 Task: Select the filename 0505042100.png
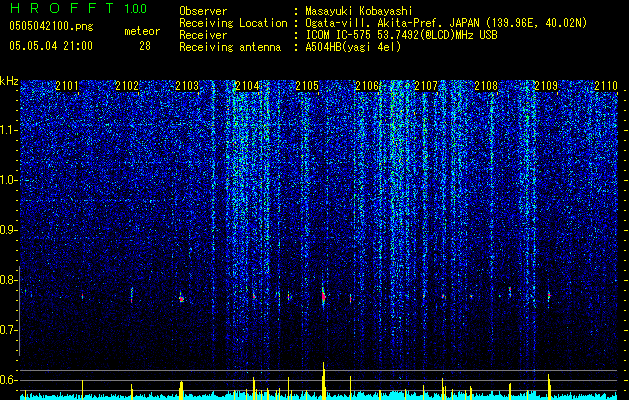pyautogui.click(x=51, y=26)
